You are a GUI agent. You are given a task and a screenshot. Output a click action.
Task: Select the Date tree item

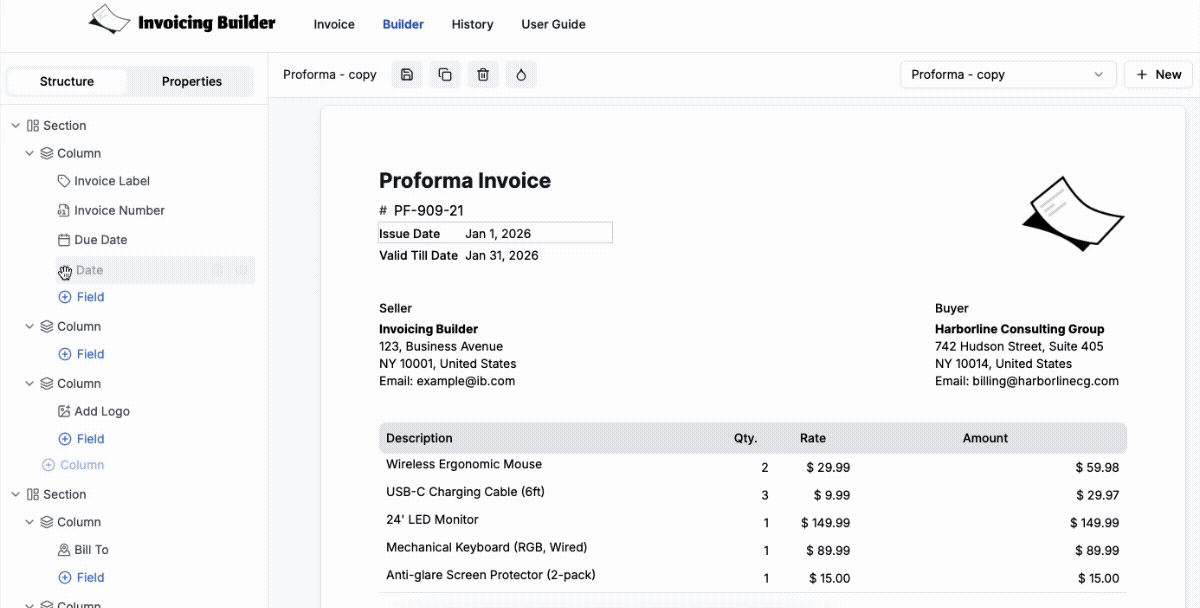coord(155,270)
